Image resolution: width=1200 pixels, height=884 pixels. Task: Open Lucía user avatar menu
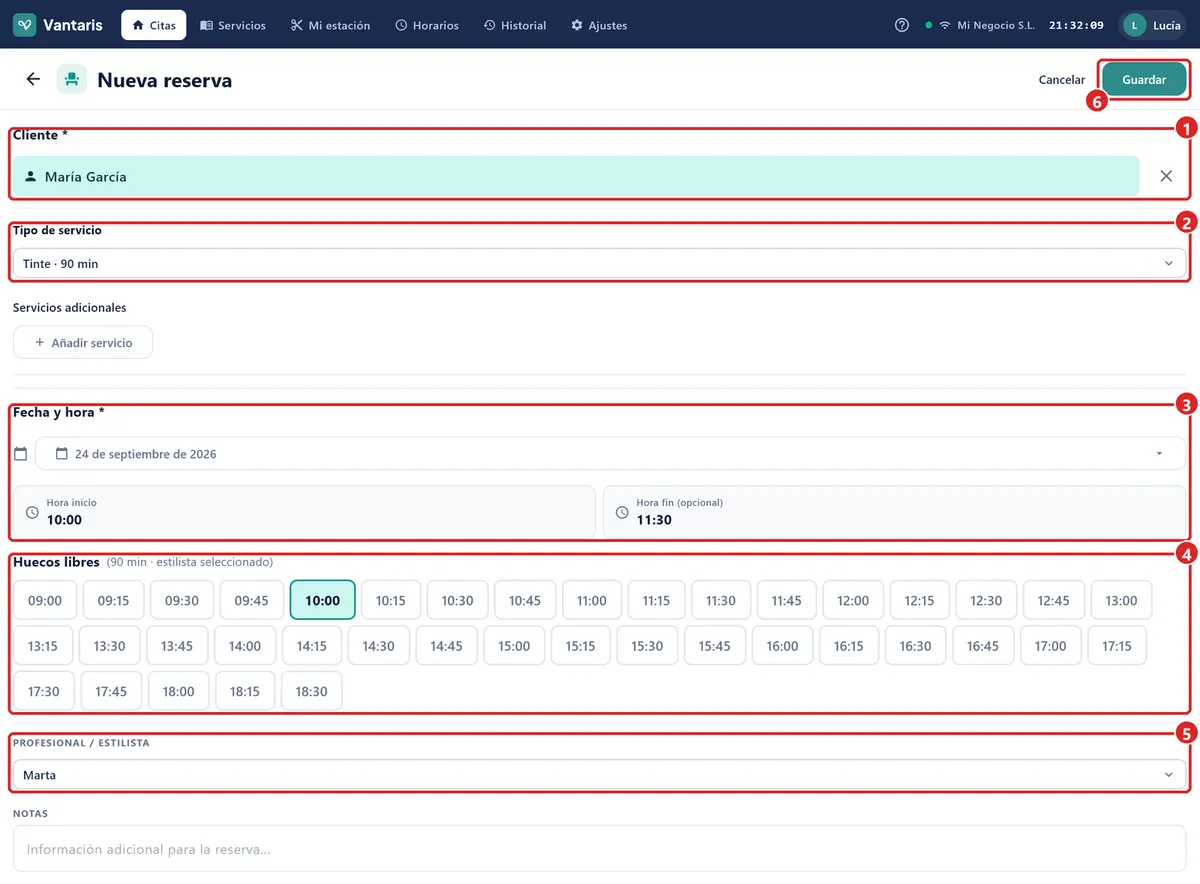point(1153,25)
